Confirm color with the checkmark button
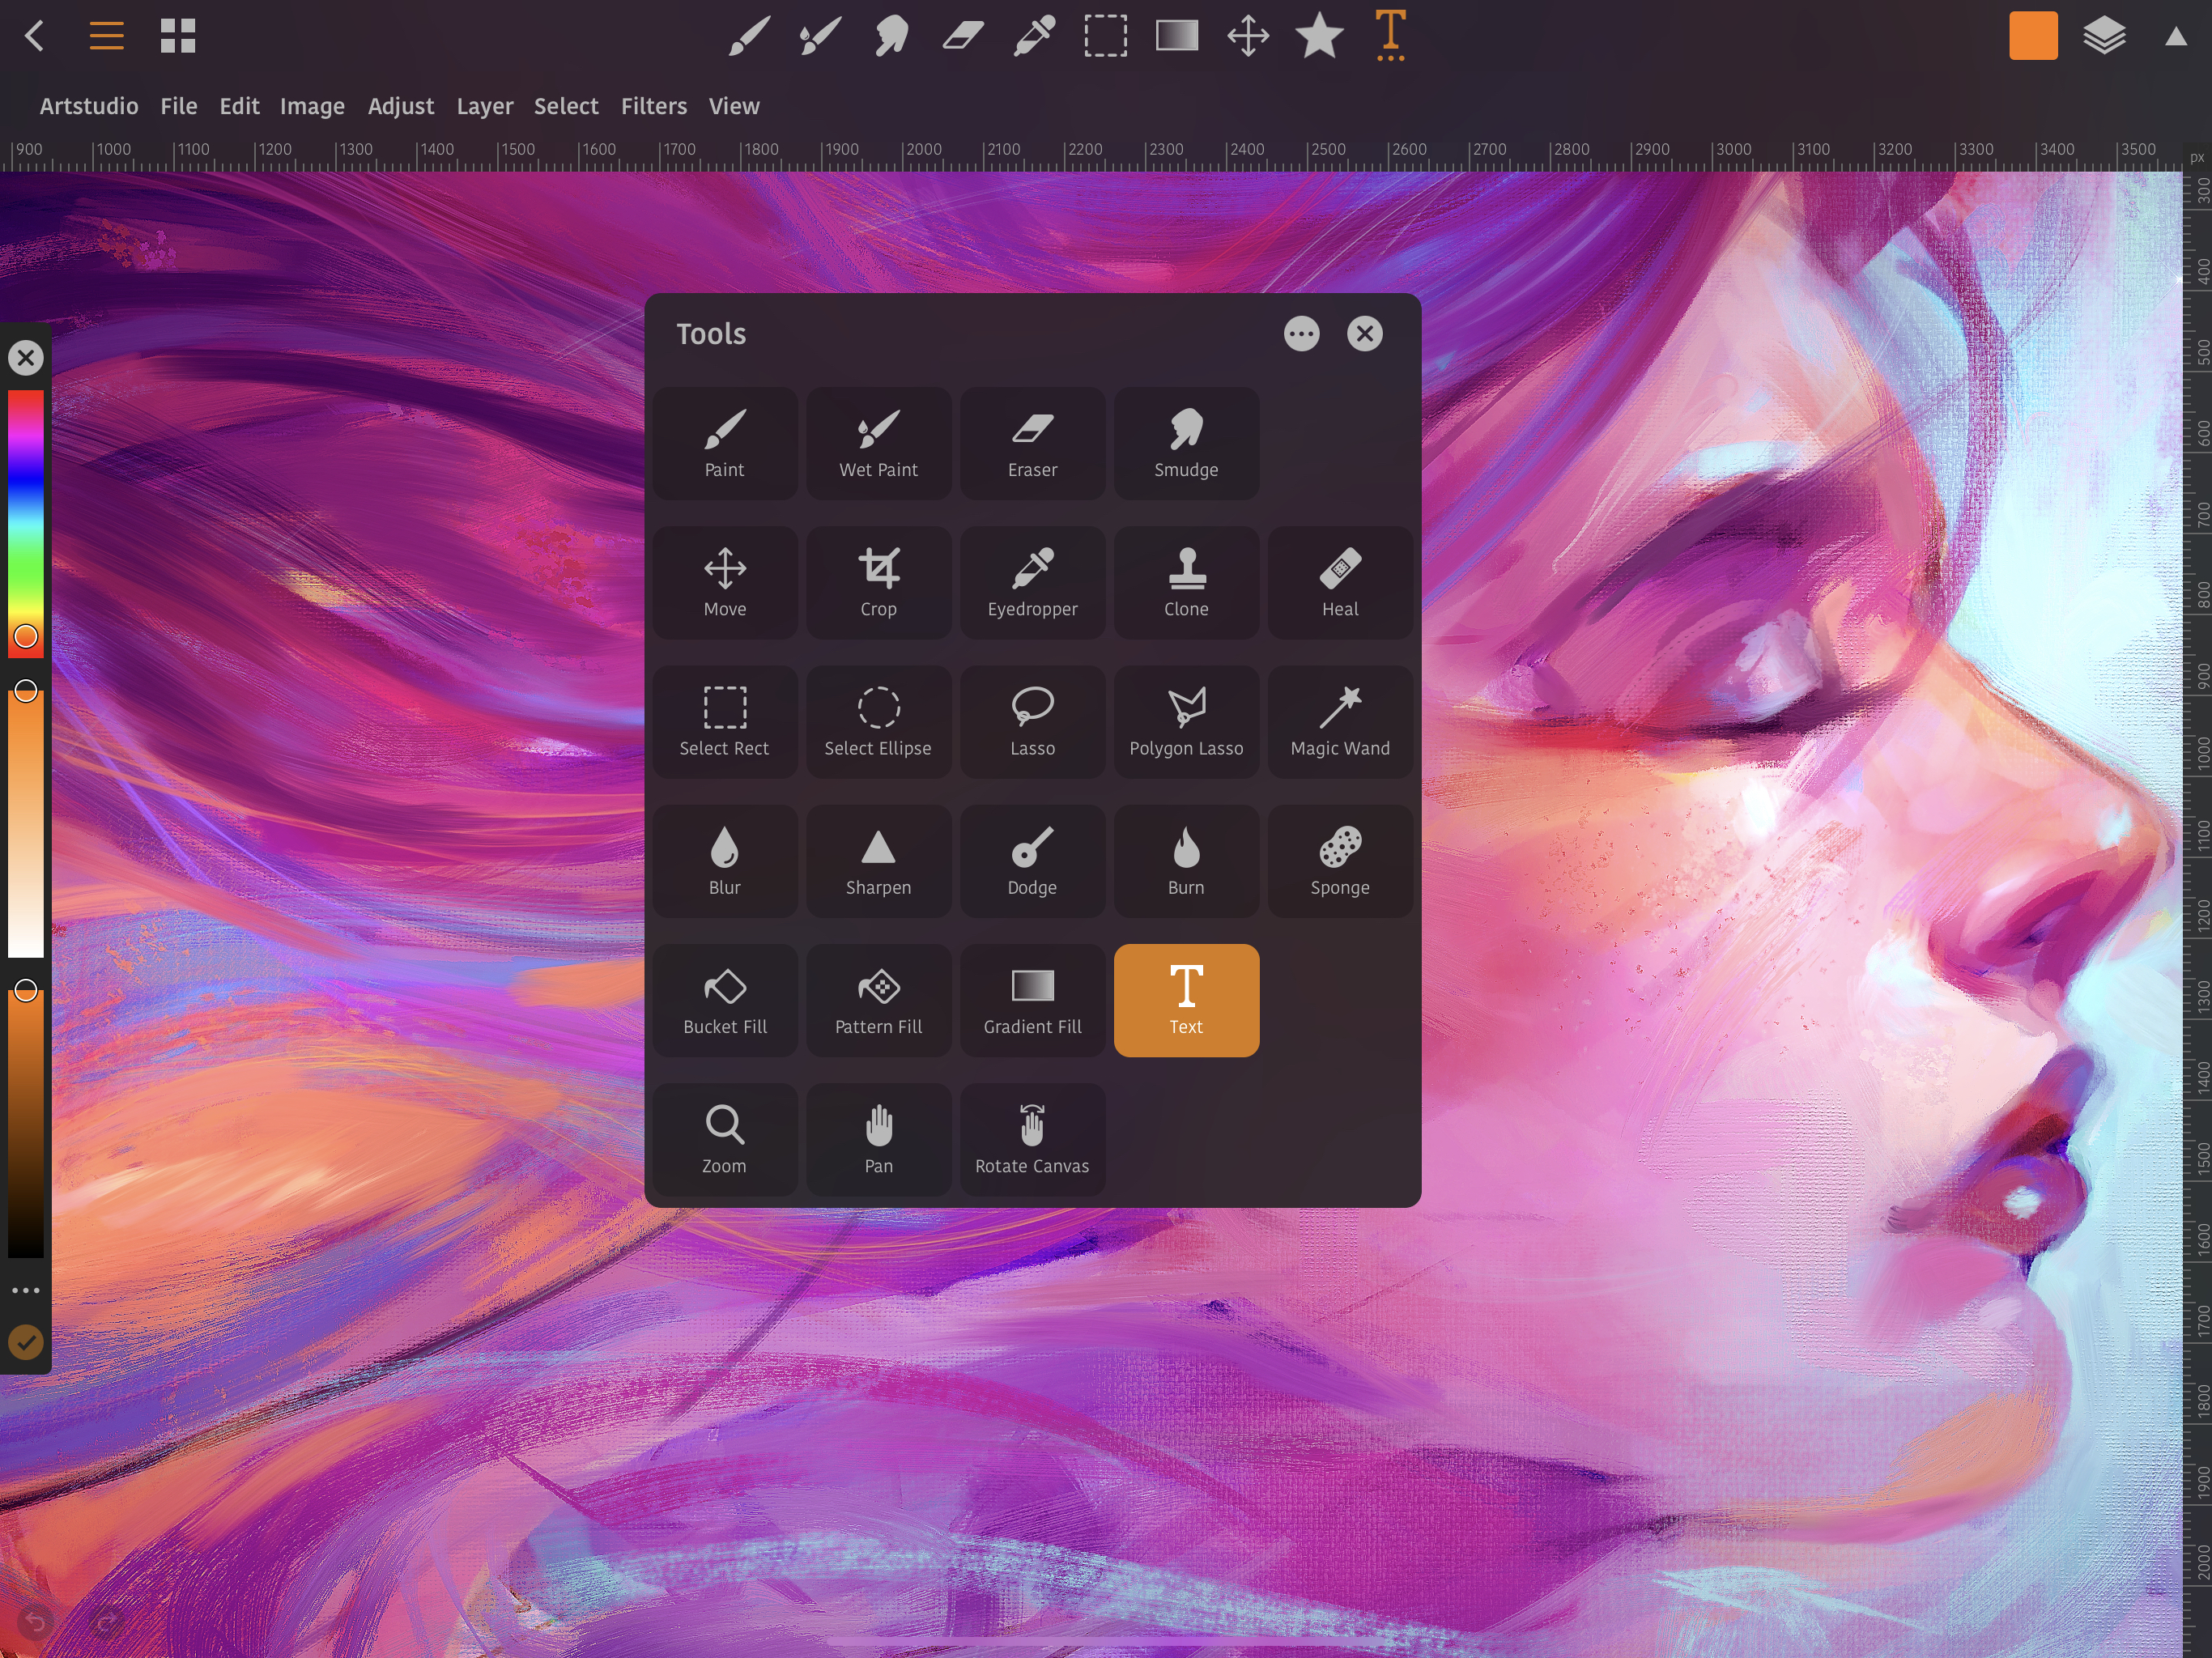2212x1658 pixels. [x=26, y=1342]
